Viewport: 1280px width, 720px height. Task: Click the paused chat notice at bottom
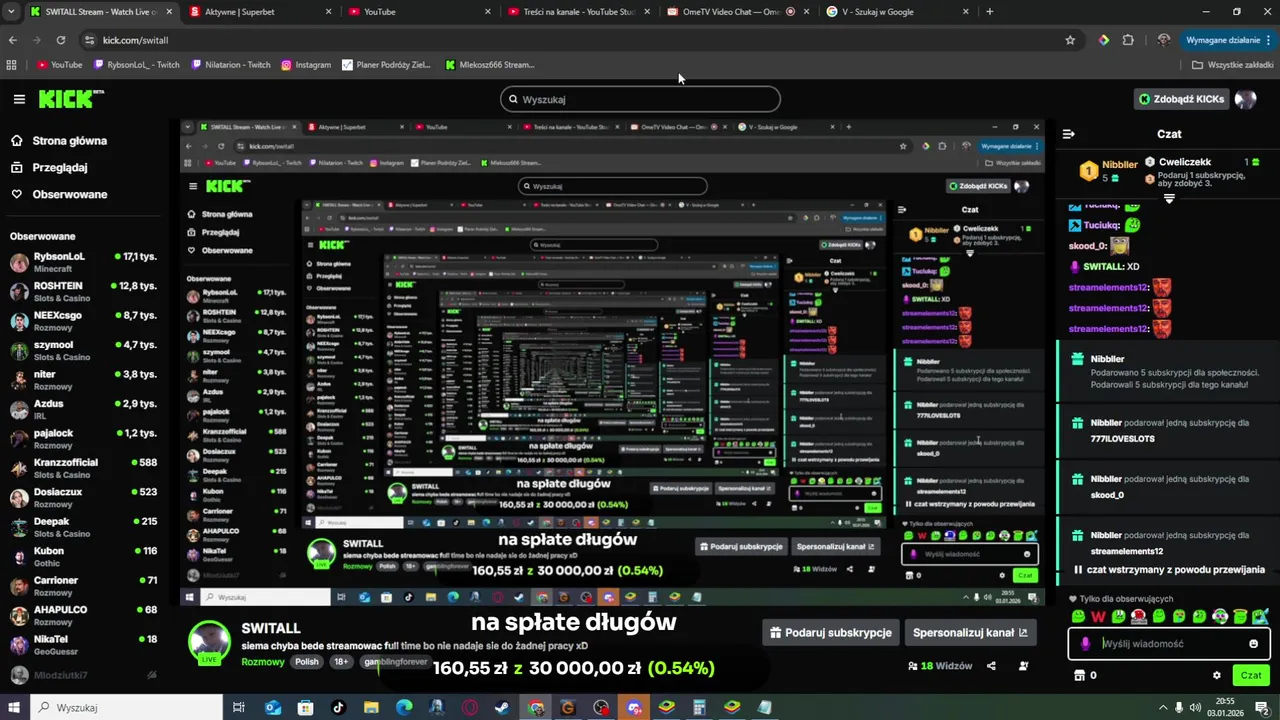[1170, 569]
